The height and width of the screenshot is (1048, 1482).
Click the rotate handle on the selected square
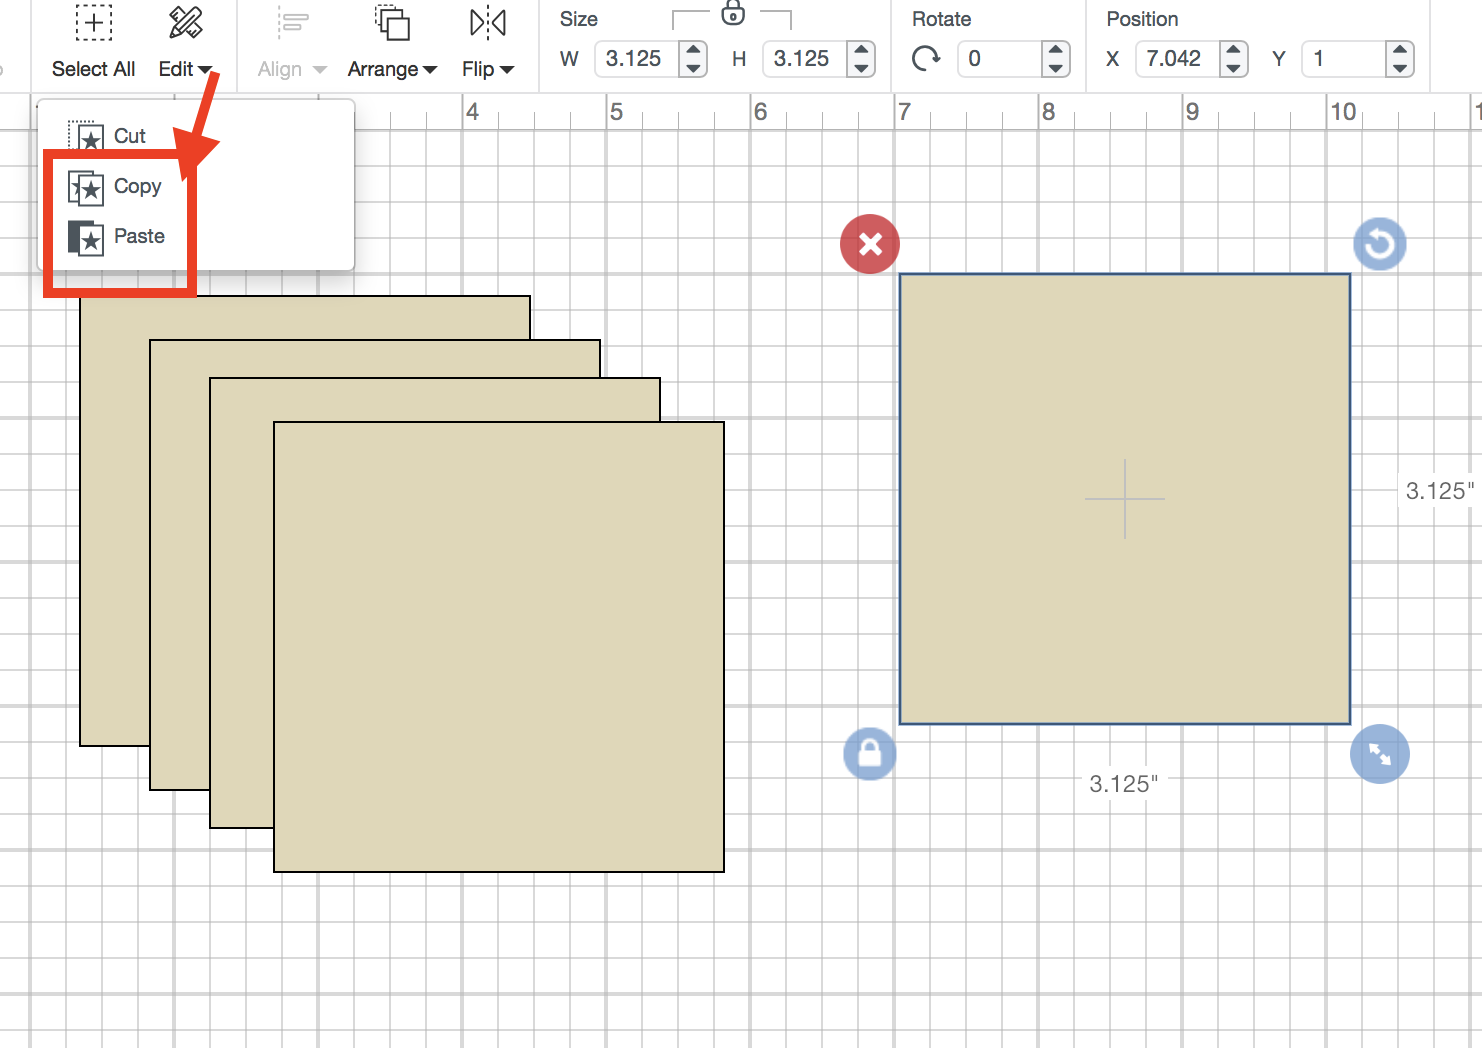click(x=1379, y=243)
